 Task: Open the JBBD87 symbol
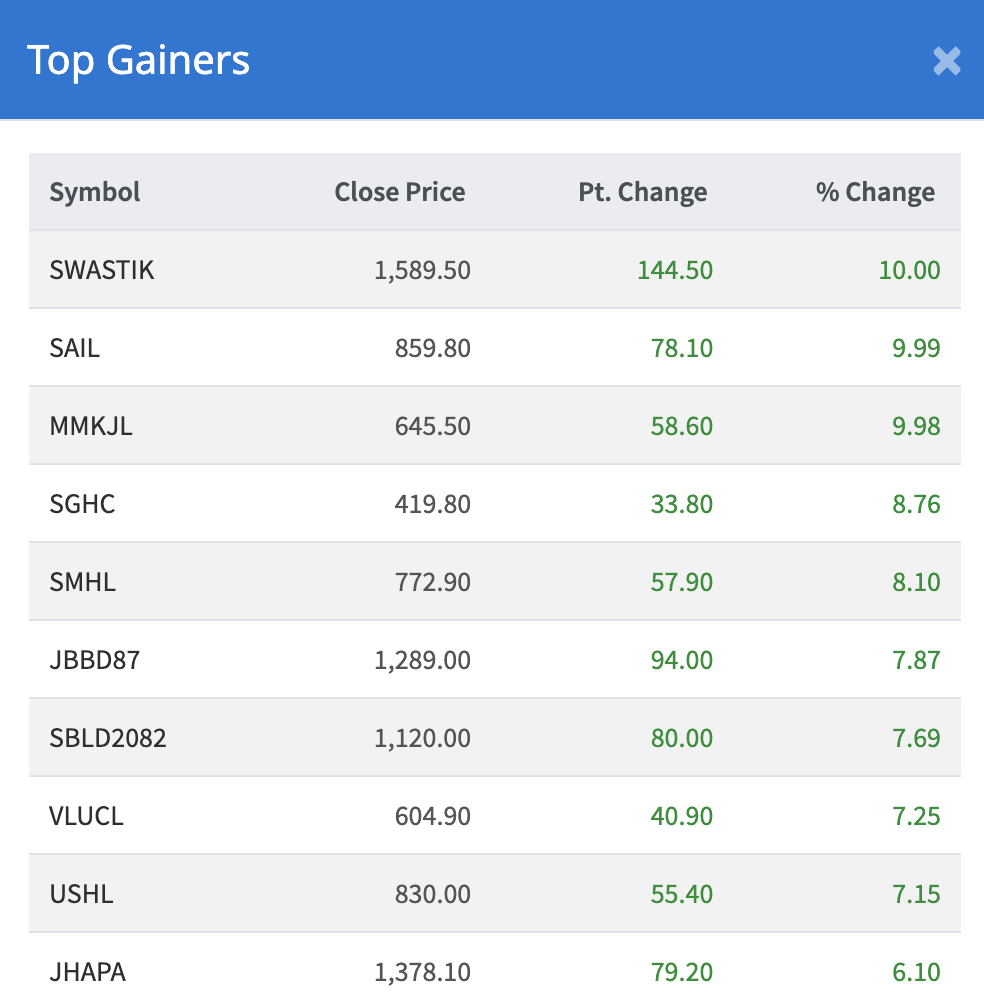[95, 660]
